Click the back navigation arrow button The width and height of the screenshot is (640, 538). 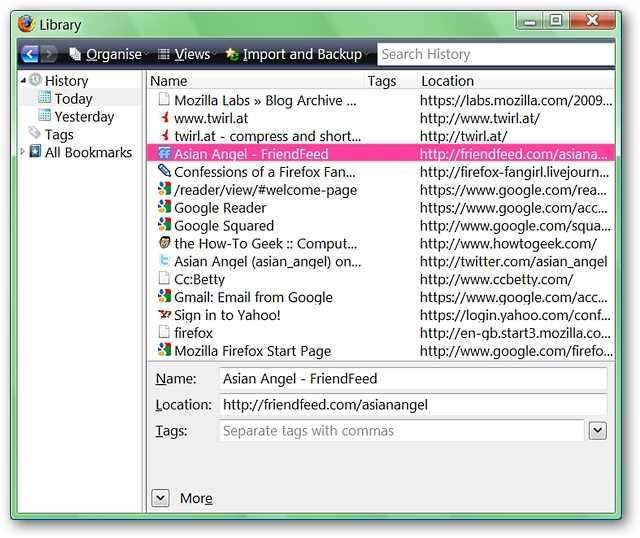pyautogui.click(x=29, y=54)
